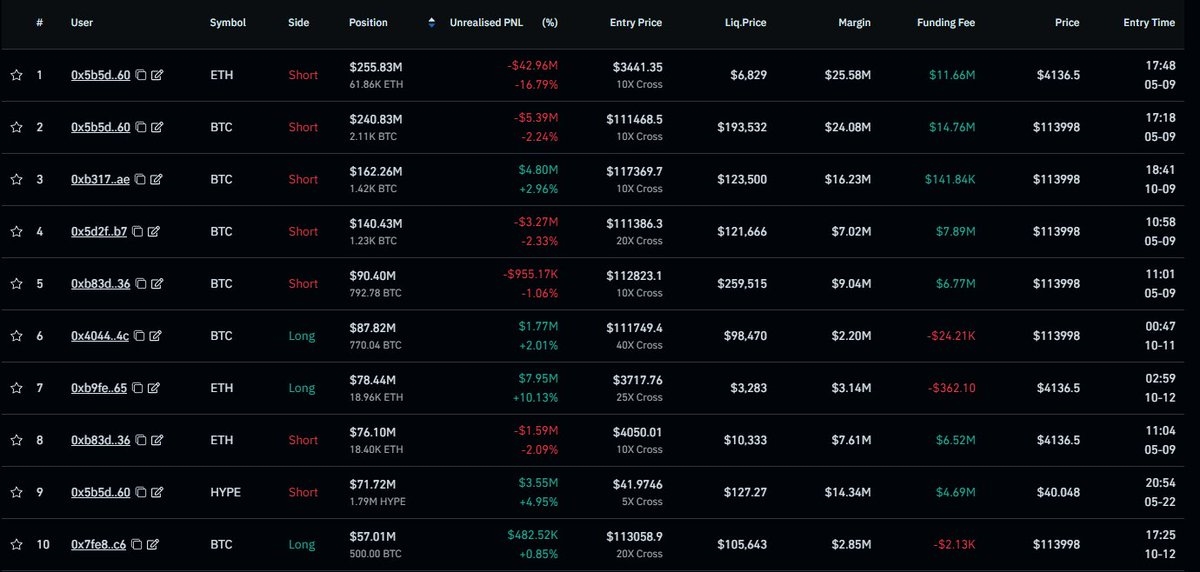Copy the address in row 1
This screenshot has height=572, width=1200.
[141, 75]
